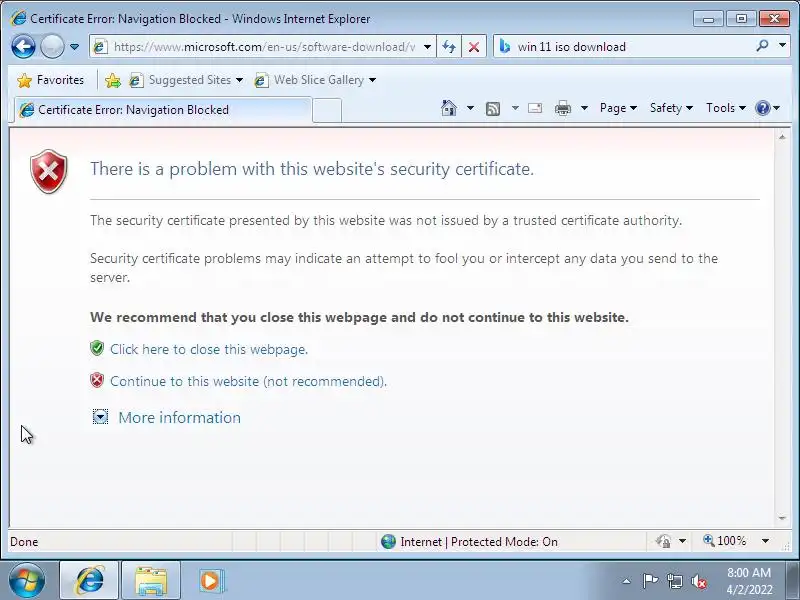Open the Page menu
The width and height of the screenshot is (800, 600).
point(618,108)
